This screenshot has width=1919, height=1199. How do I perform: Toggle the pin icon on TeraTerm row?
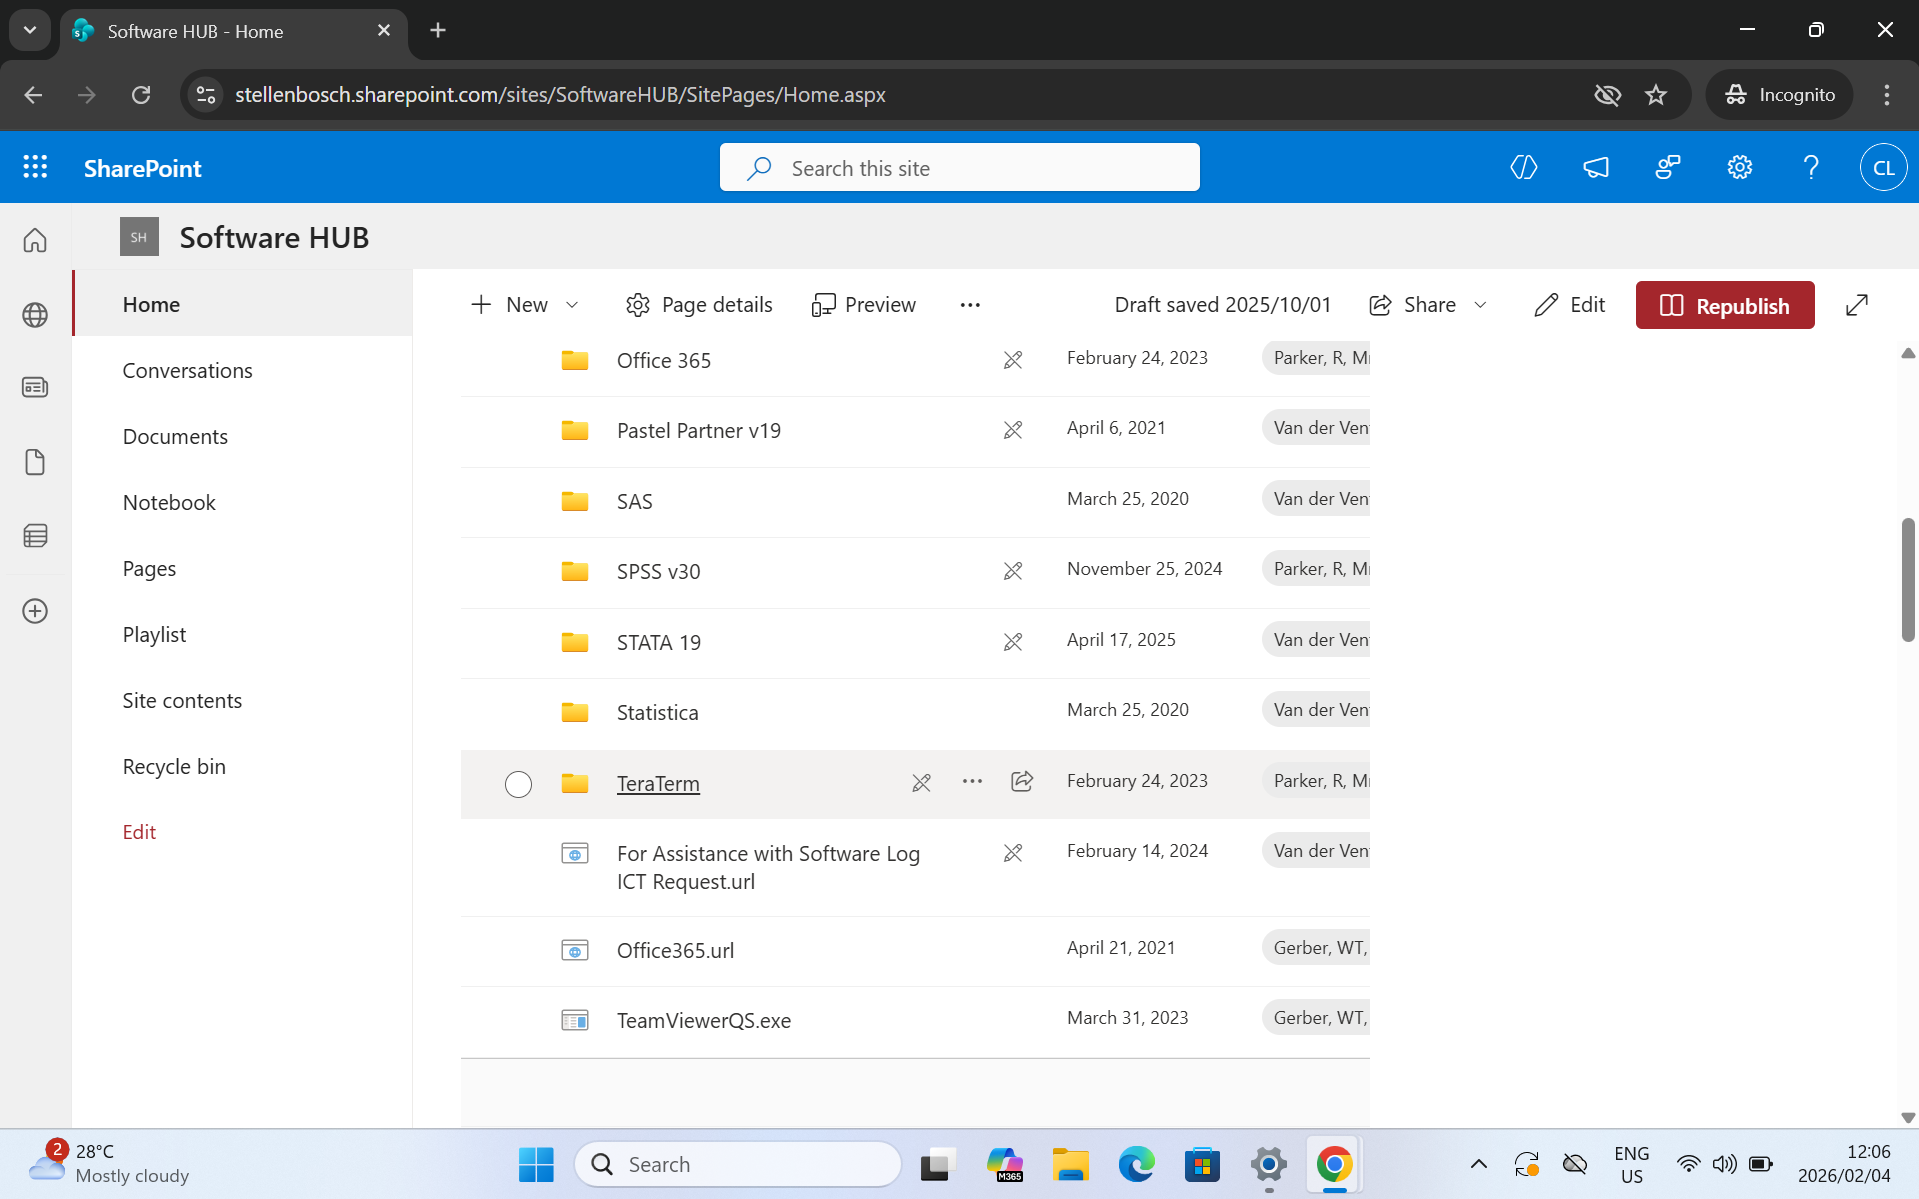tap(921, 783)
